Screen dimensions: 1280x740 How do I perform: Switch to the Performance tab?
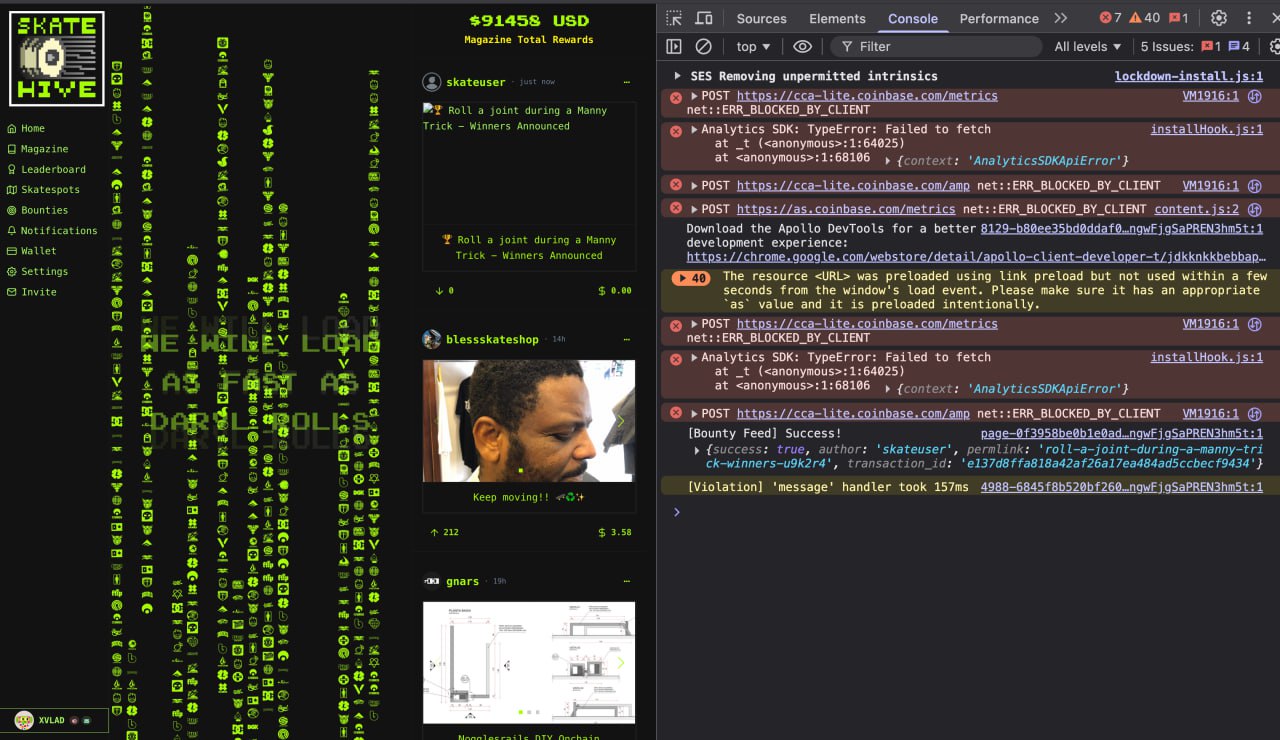[998, 18]
